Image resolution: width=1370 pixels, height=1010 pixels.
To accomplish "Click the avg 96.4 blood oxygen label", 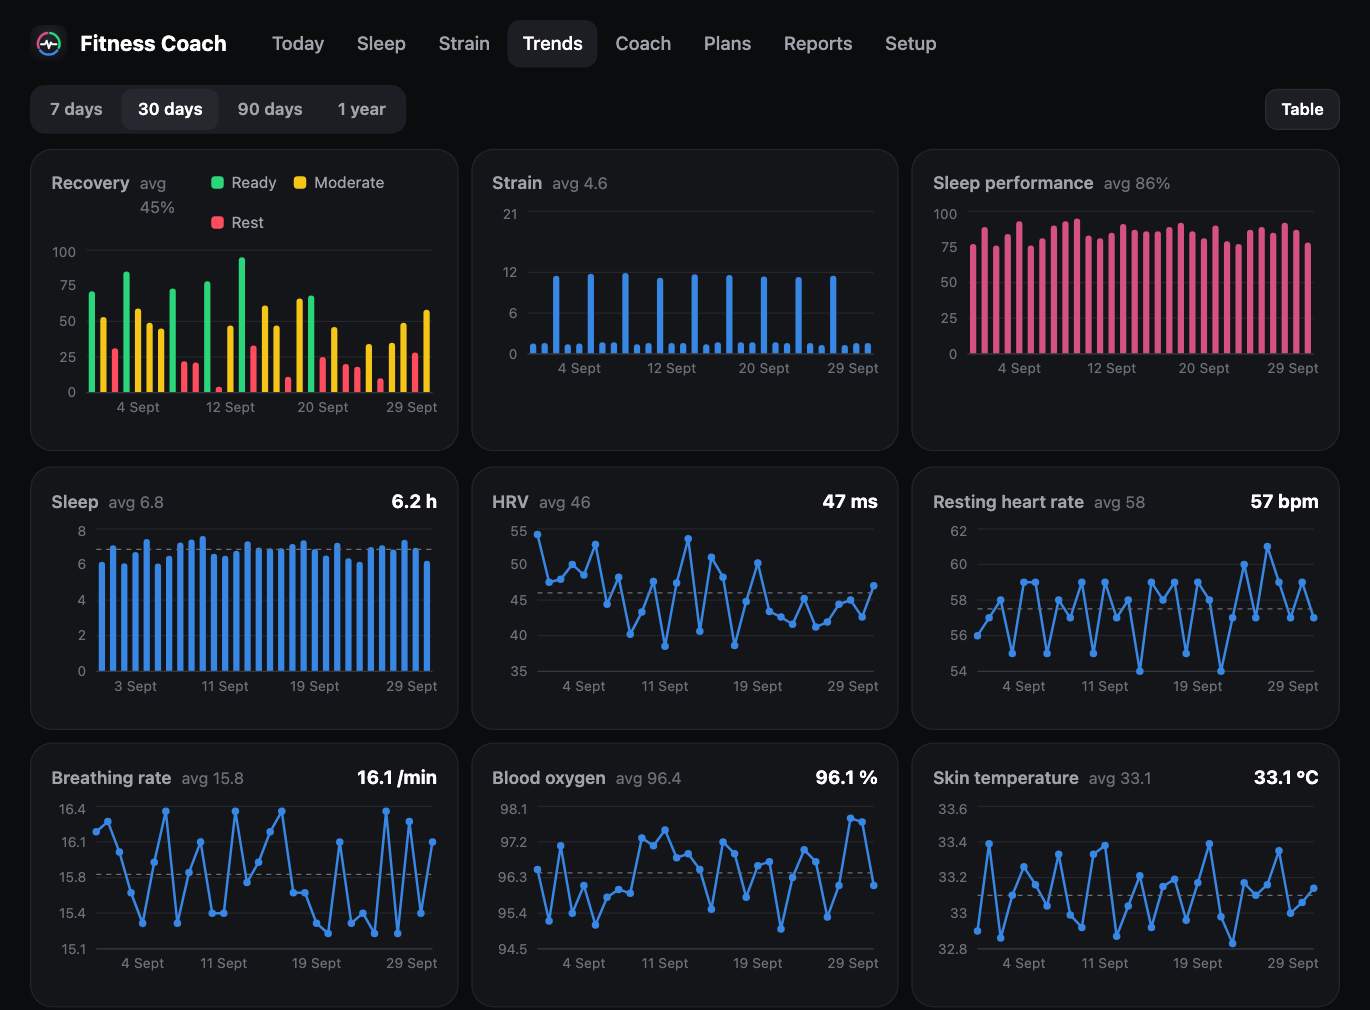I will pos(648,779).
